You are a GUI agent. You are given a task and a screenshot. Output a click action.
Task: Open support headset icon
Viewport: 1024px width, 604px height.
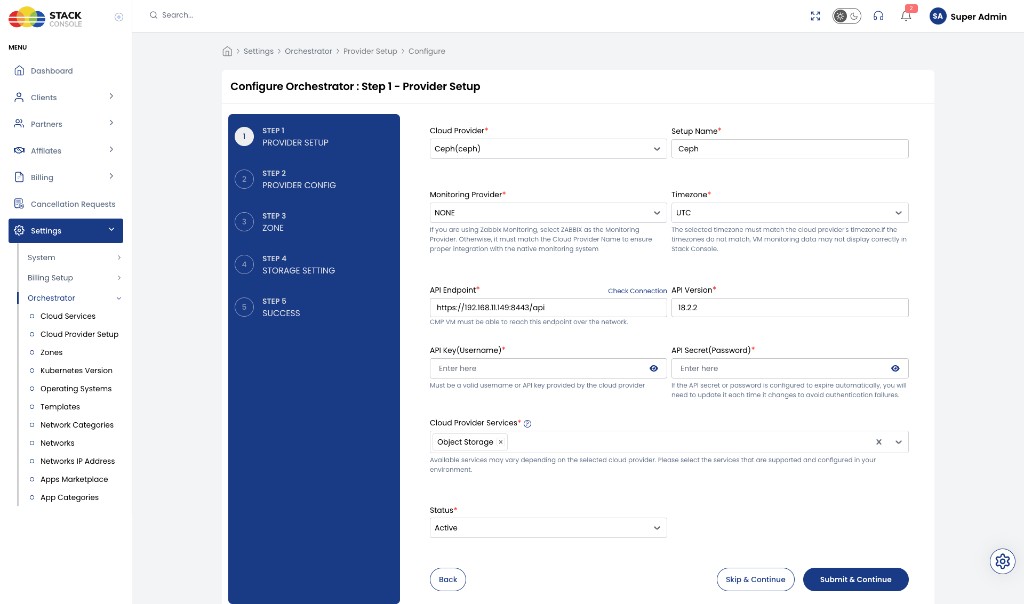[x=878, y=16]
